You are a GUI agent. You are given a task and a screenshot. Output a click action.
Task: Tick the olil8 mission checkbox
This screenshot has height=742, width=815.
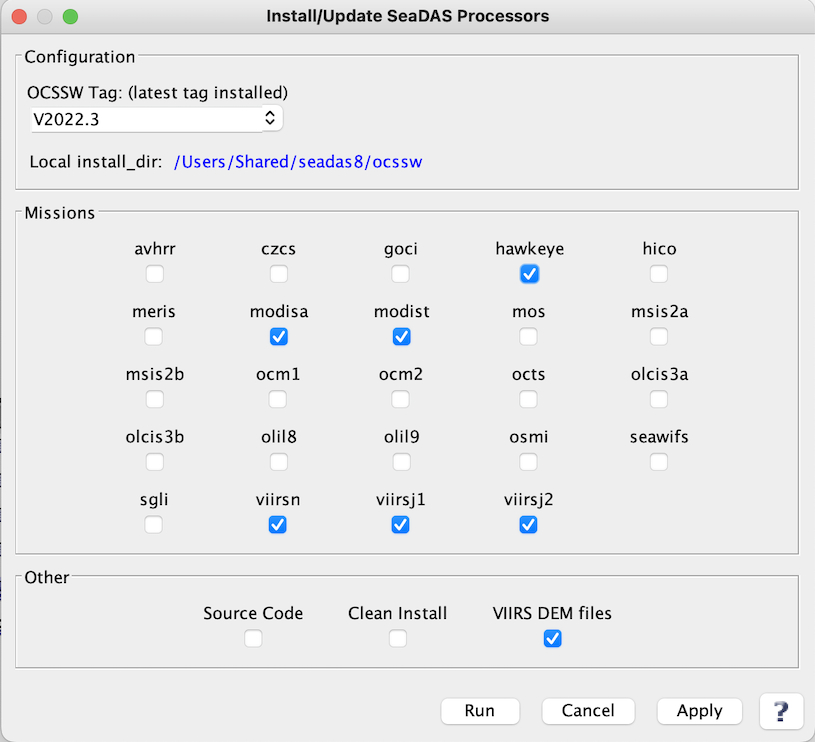(x=279, y=461)
